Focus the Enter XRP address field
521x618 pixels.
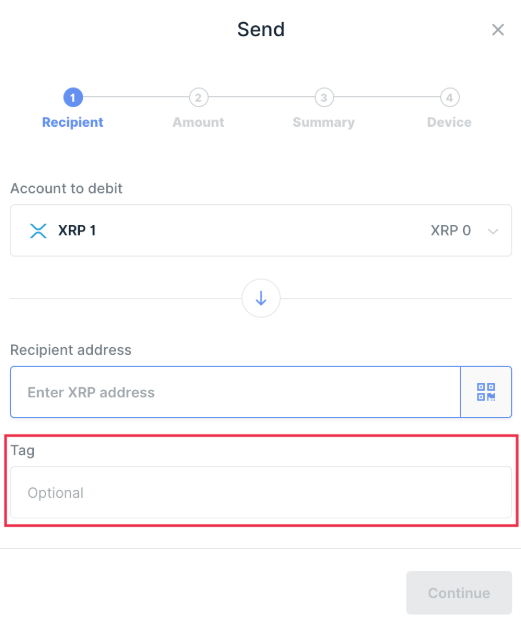point(235,392)
